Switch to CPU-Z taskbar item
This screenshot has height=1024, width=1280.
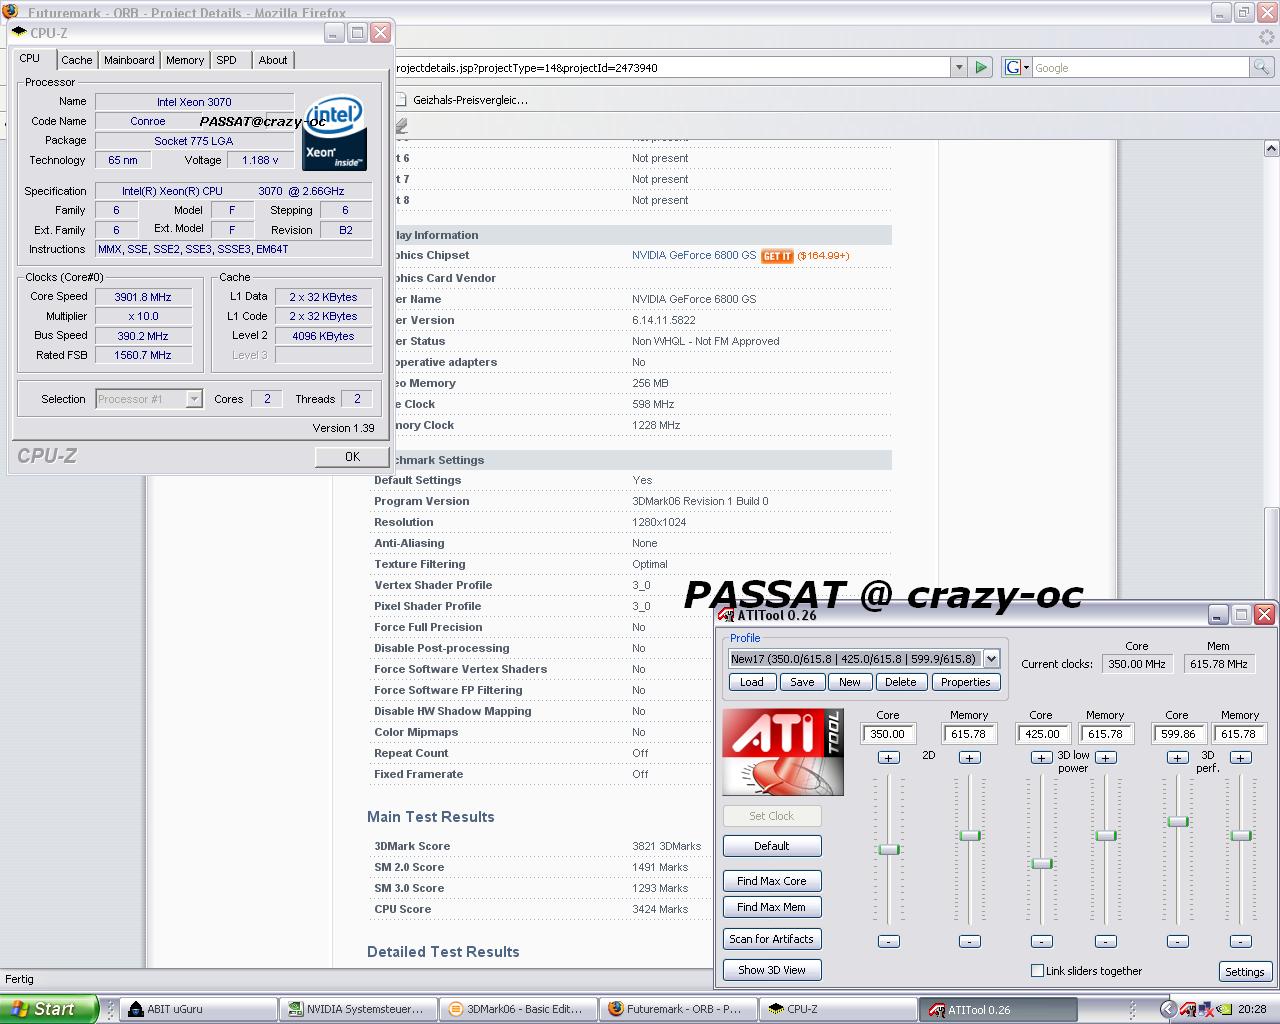839,1009
